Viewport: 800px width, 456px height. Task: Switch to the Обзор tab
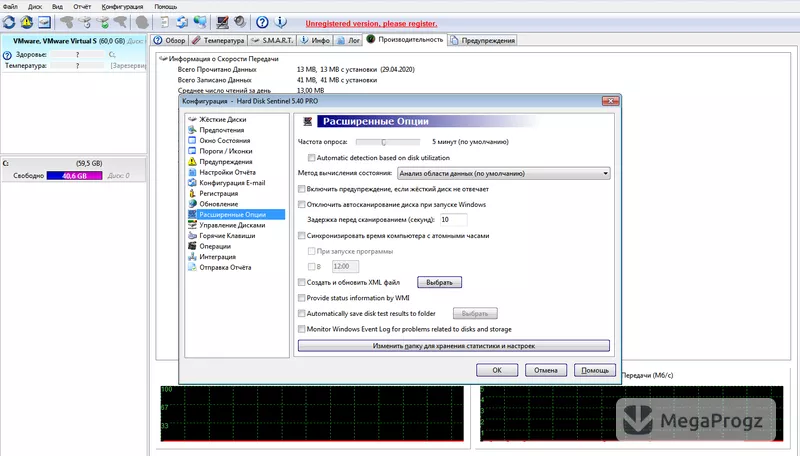[x=170, y=40]
